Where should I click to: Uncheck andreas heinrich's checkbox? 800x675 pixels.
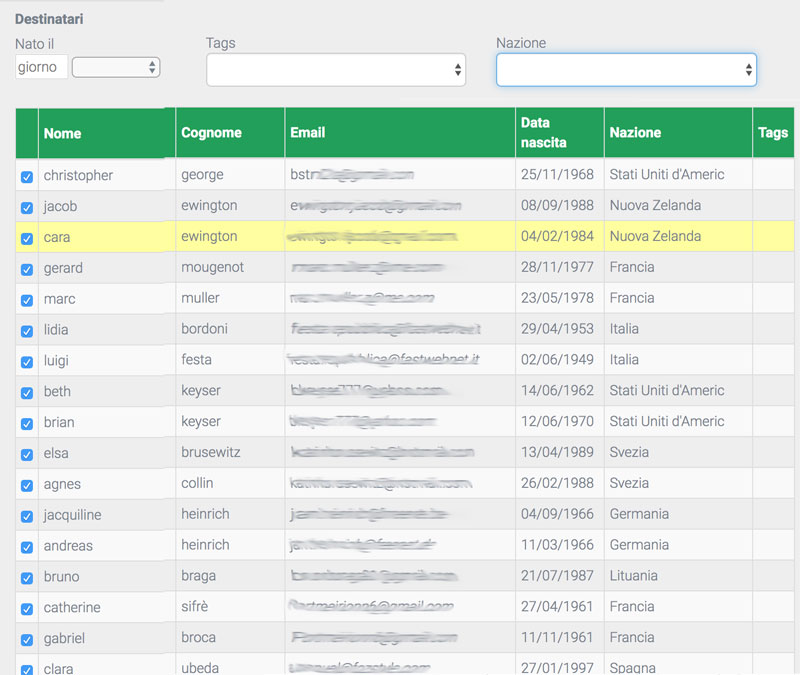click(27, 547)
